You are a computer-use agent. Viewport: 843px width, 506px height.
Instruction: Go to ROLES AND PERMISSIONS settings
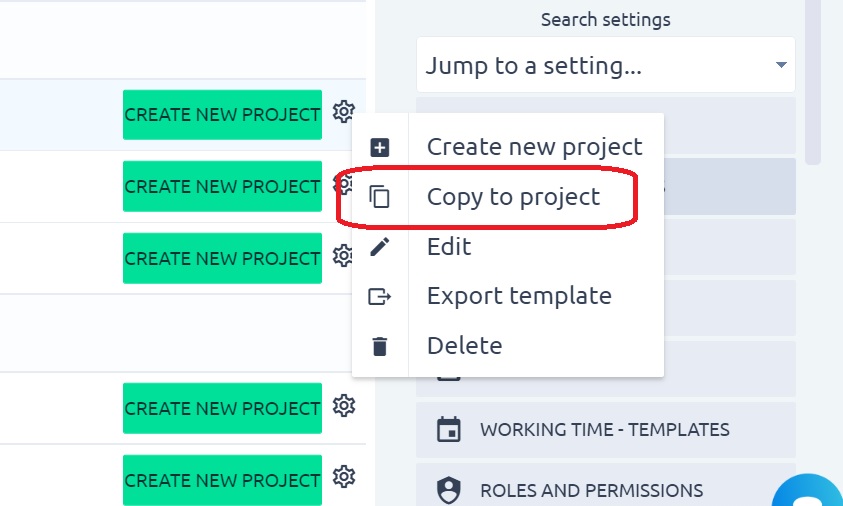point(591,491)
